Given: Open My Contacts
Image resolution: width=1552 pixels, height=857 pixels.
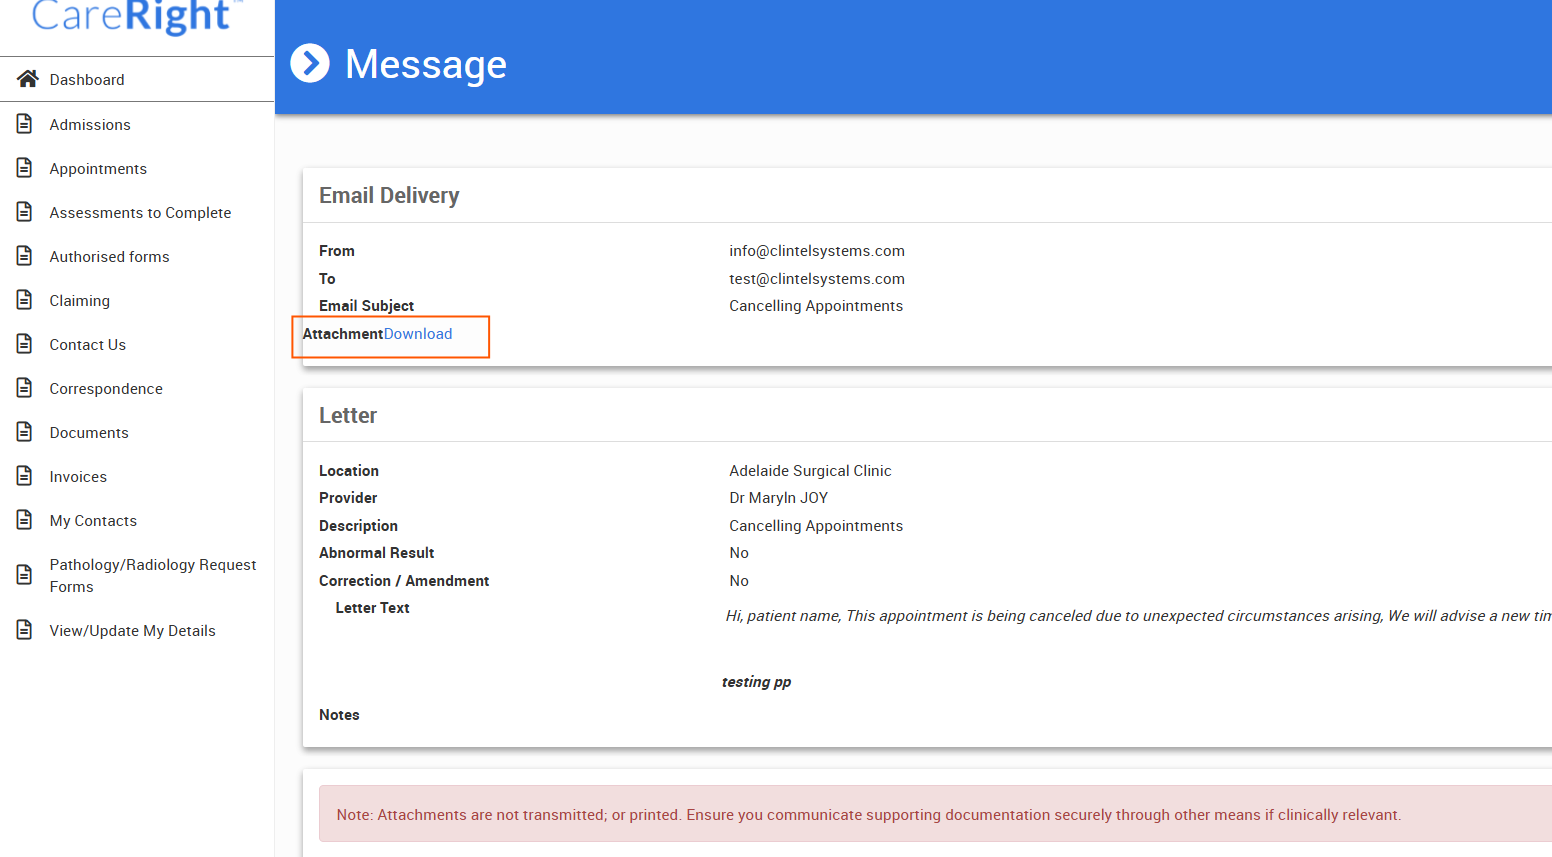Looking at the screenshot, I should pyautogui.click(x=93, y=521).
